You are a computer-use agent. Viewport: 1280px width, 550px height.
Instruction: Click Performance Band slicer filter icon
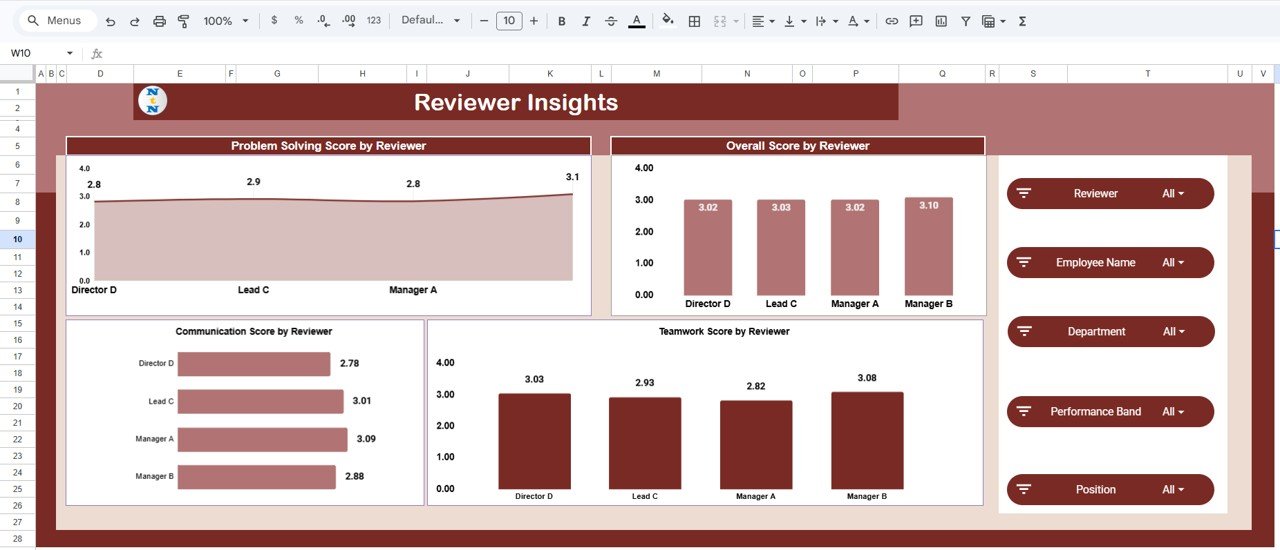point(1023,412)
